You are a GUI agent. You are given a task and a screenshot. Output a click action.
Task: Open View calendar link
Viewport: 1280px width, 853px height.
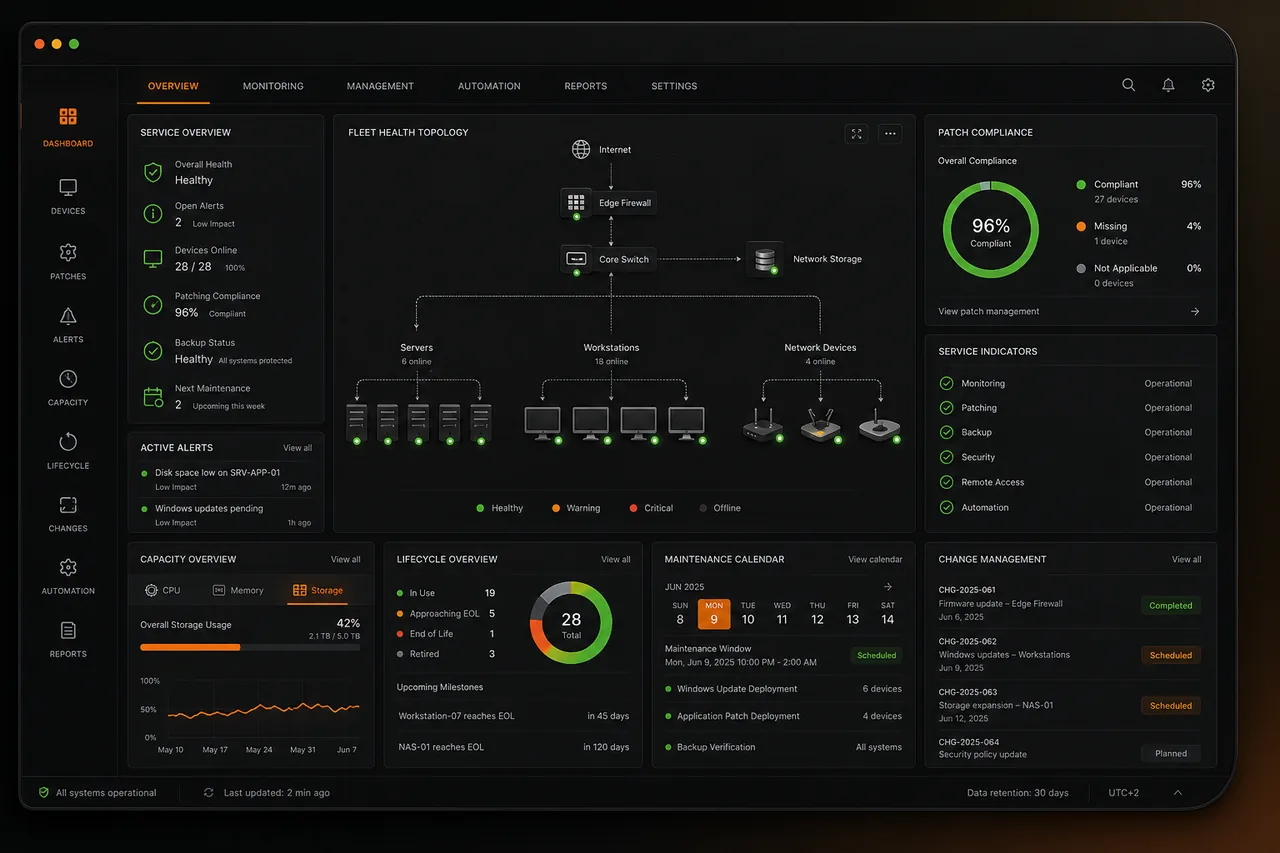tap(875, 559)
